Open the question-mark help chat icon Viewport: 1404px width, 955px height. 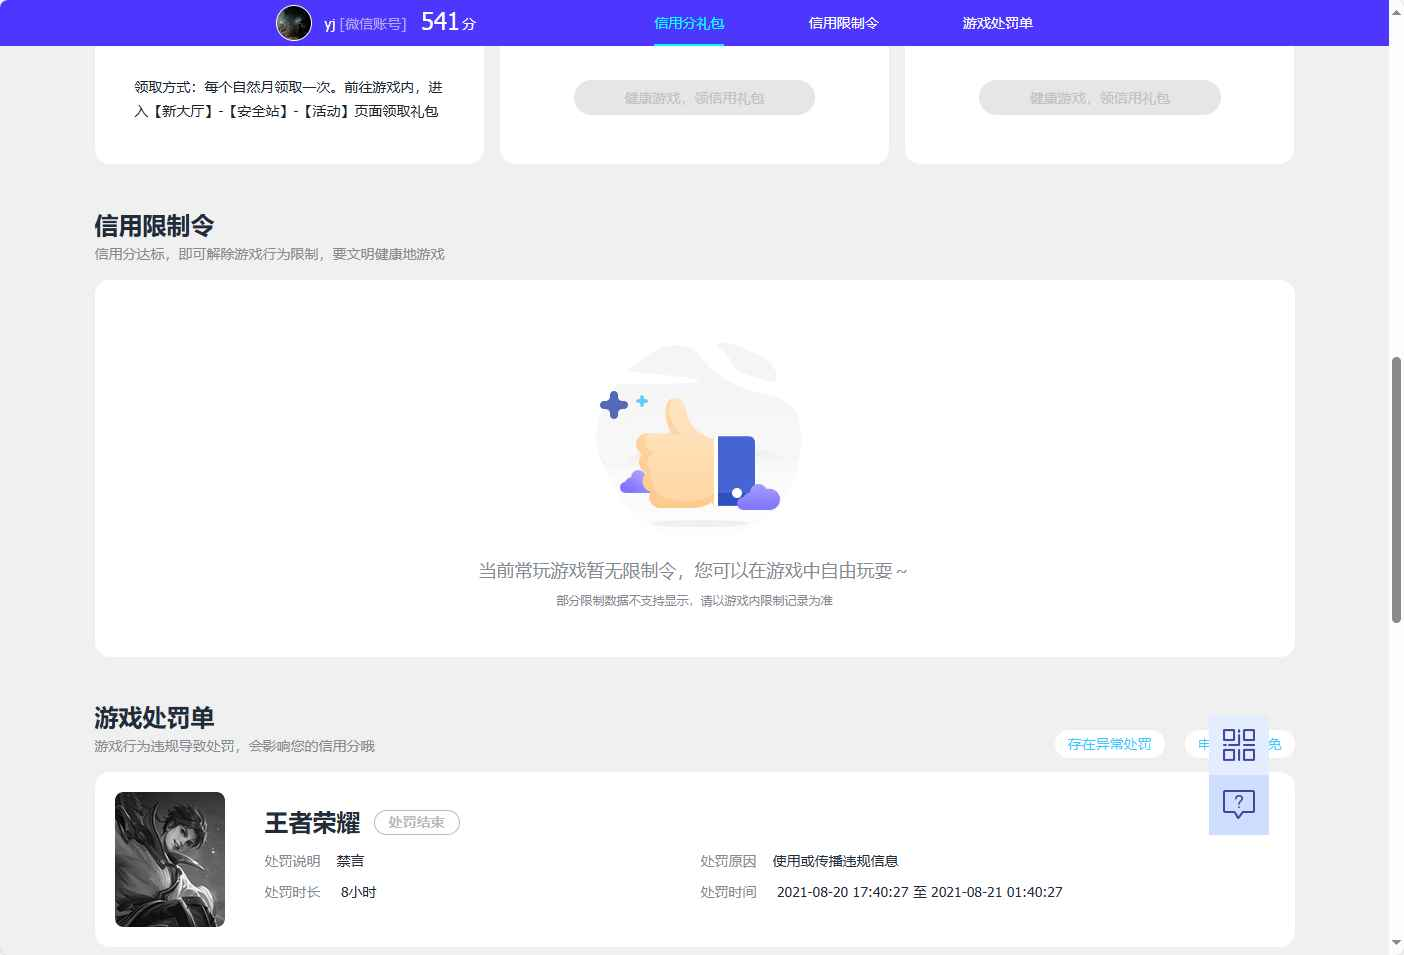tap(1238, 804)
